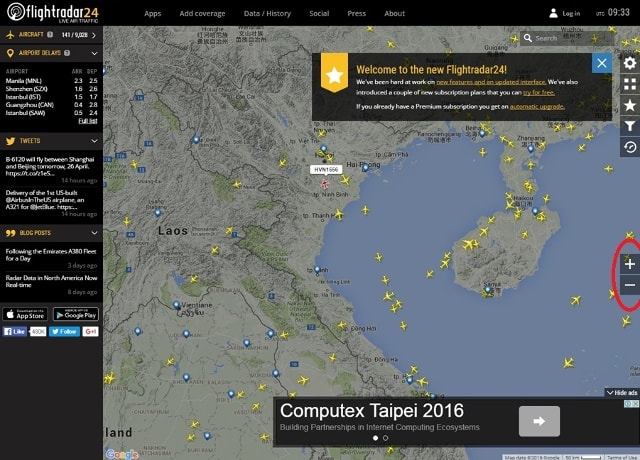This screenshot has width=640, height=460.
Task: Open the tweet about 1st US-built airplane delivery
Action: [46, 200]
